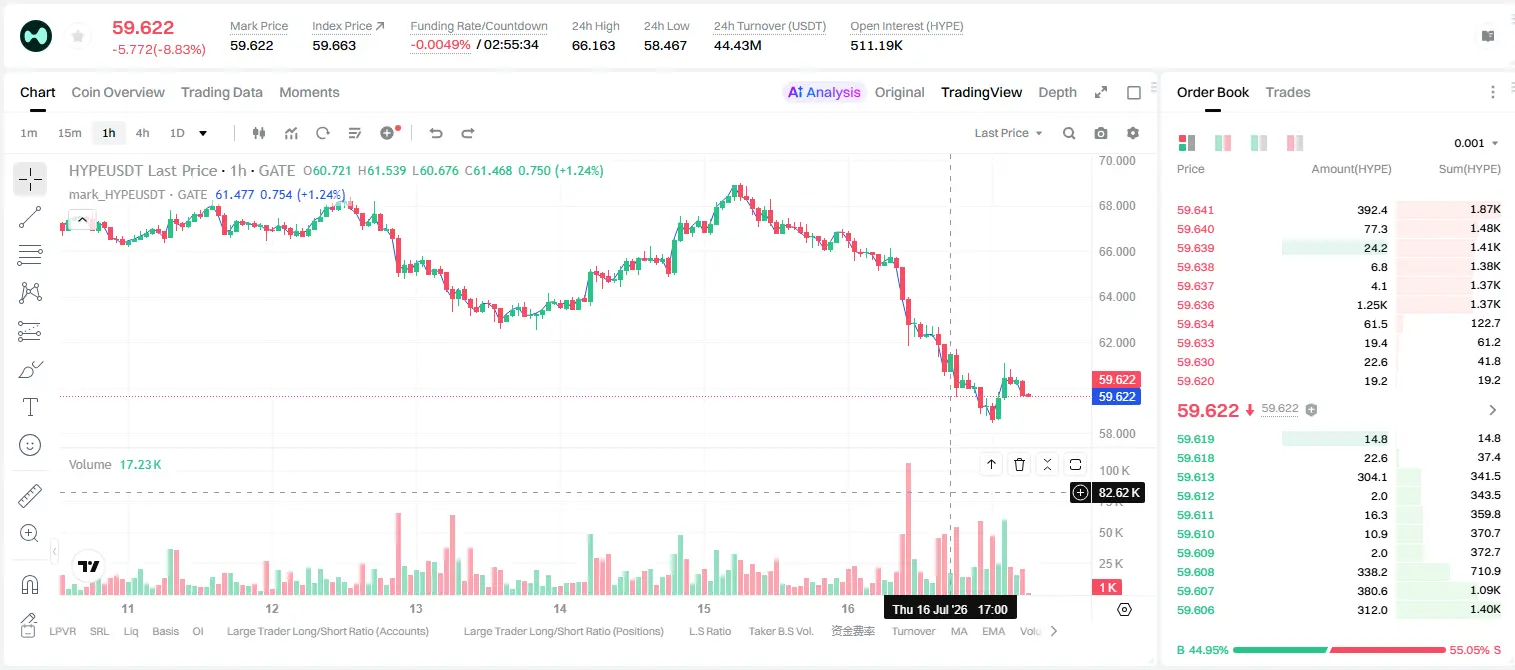Show only sell orders in order book
The width and height of the screenshot is (1515, 670).
click(1295, 143)
